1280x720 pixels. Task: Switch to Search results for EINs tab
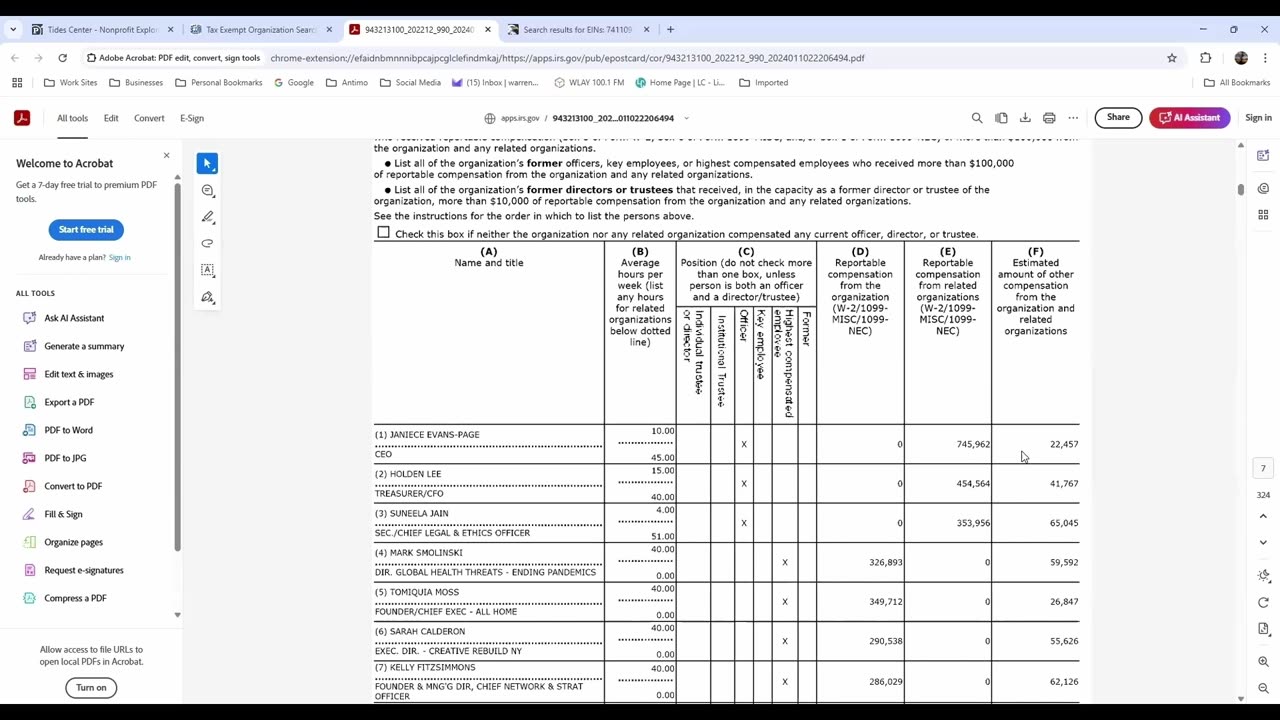point(578,29)
